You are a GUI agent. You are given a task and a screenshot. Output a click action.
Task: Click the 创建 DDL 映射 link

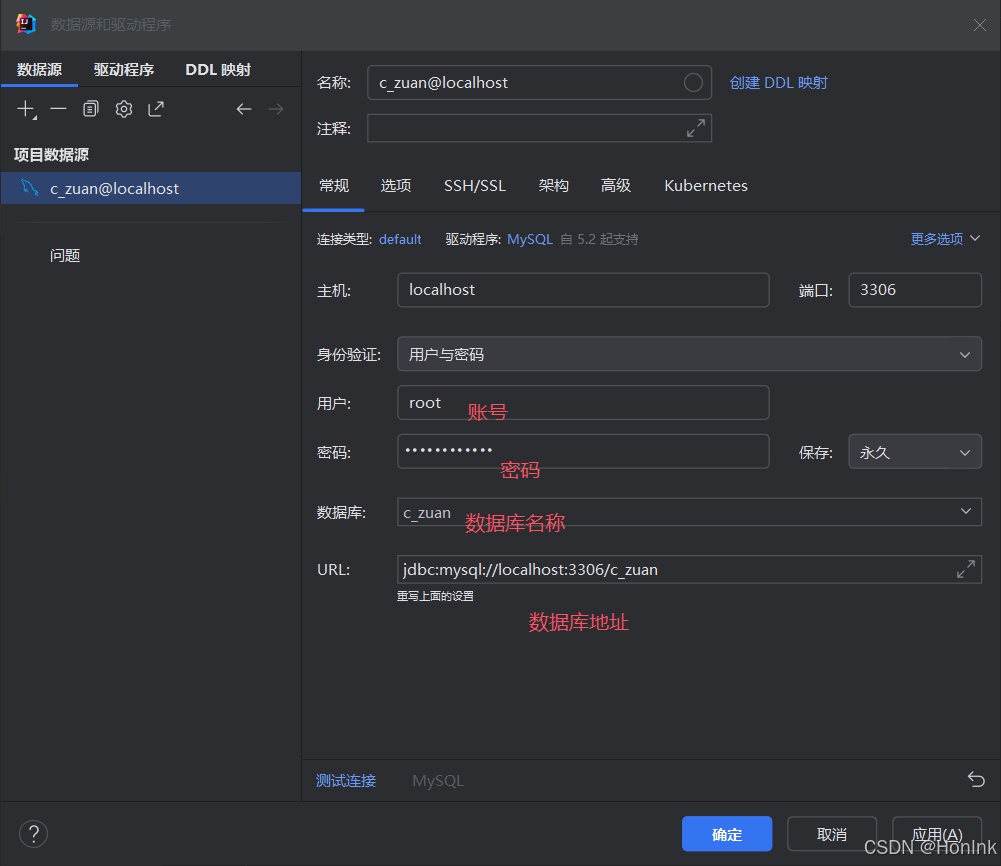(x=778, y=82)
